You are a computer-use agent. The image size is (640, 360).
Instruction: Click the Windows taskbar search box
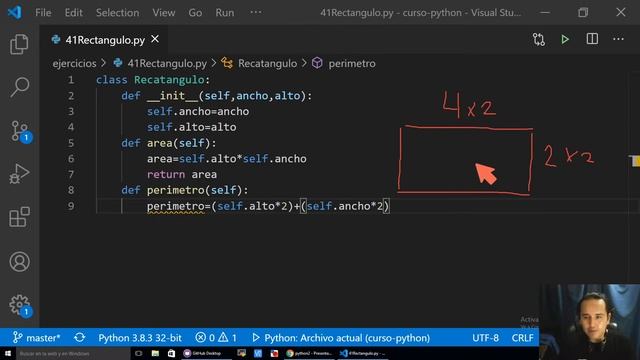[73, 353]
